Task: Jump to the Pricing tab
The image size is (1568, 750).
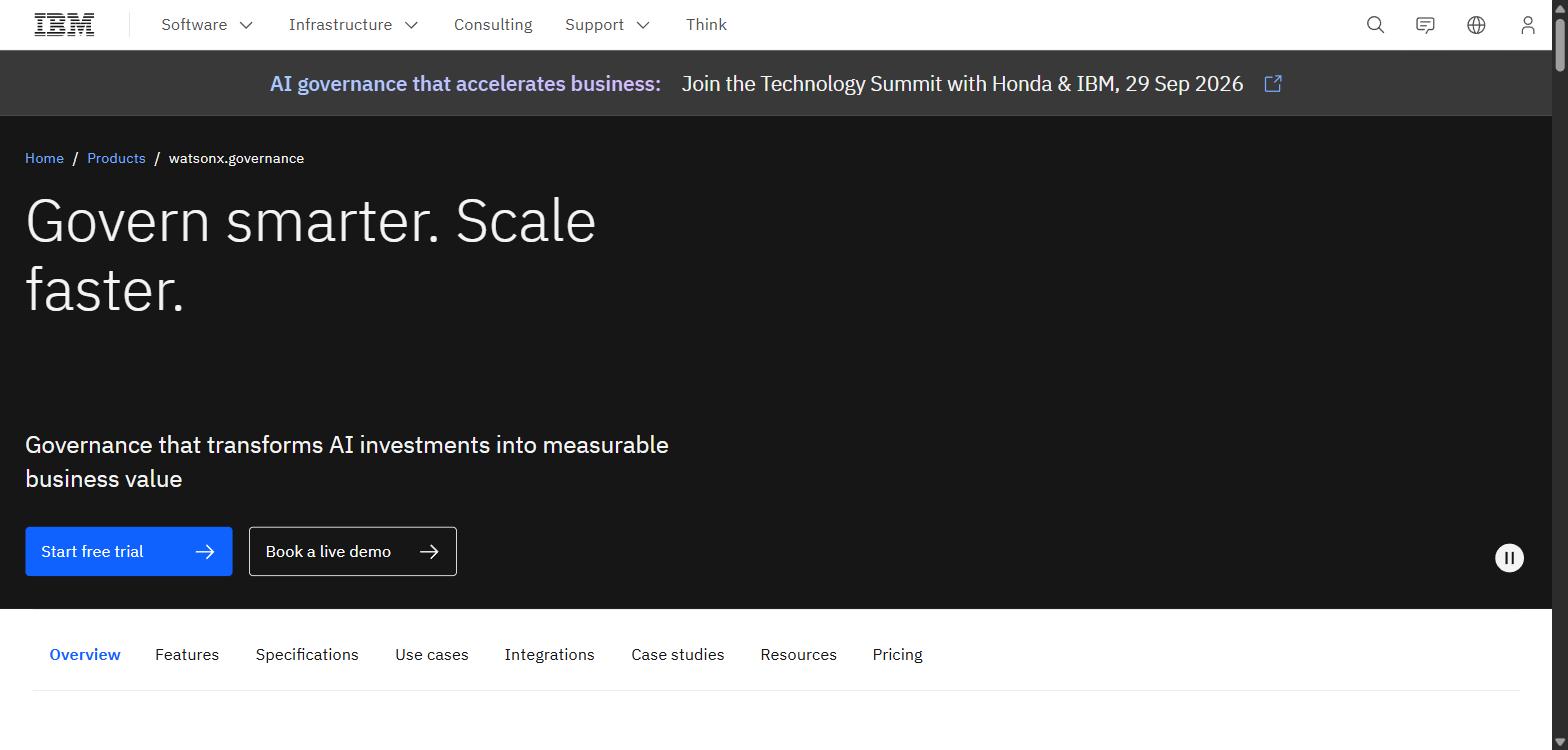Action: pyautogui.click(x=898, y=655)
